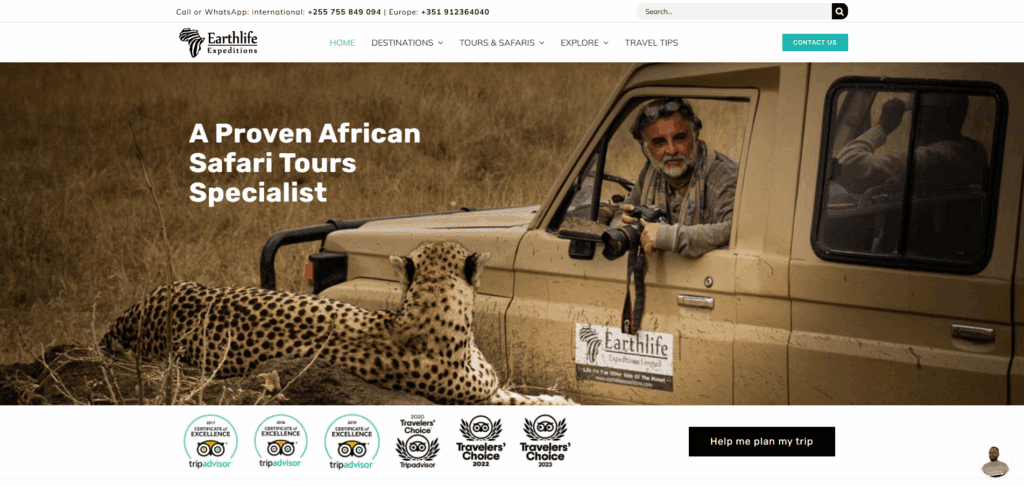Click the Earthlife sticker on the vehicle door

click(x=624, y=357)
